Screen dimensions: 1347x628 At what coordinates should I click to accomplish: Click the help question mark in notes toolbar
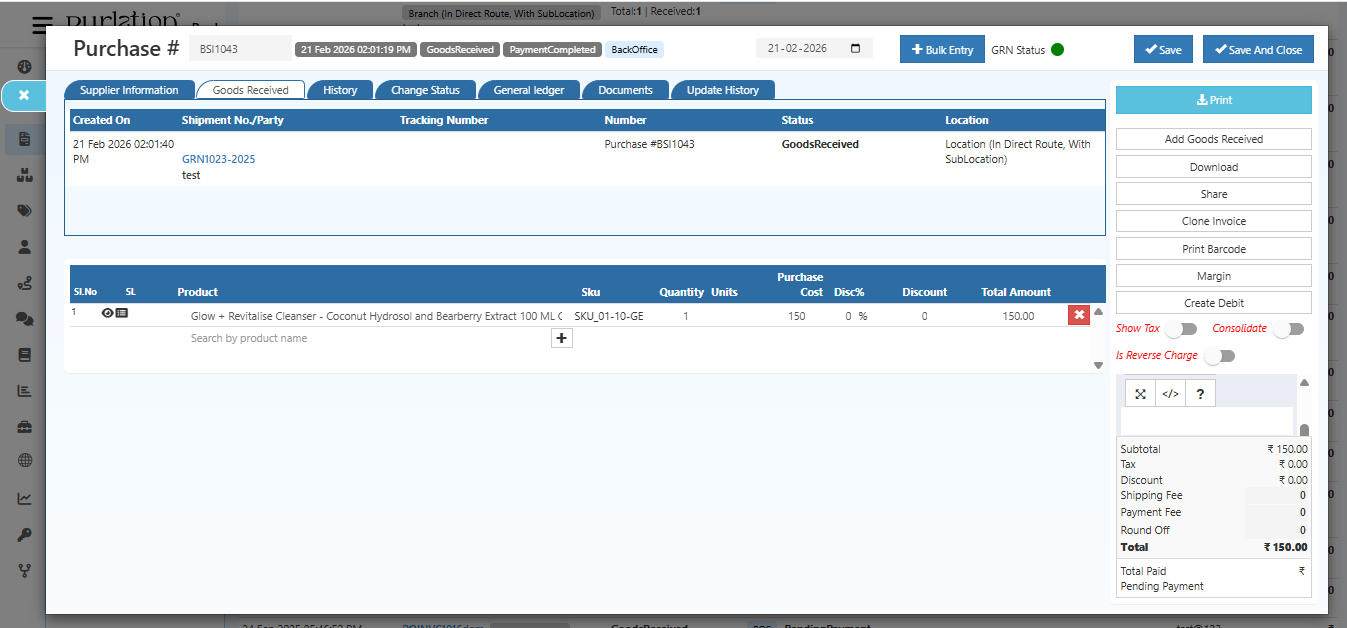pos(1200,392)
